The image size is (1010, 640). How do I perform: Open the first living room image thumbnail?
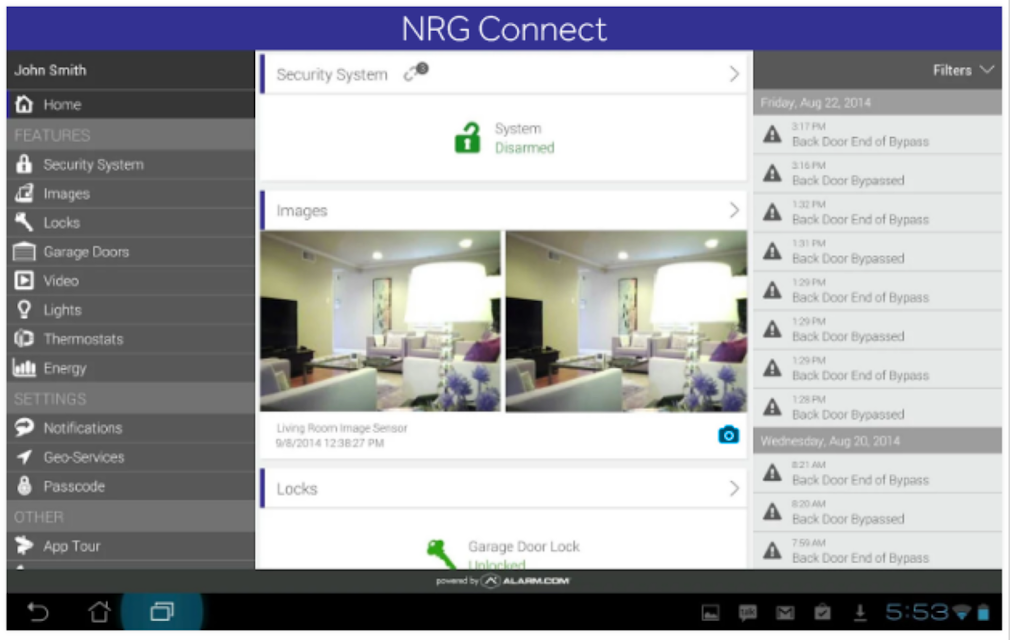tap(380, 321)
